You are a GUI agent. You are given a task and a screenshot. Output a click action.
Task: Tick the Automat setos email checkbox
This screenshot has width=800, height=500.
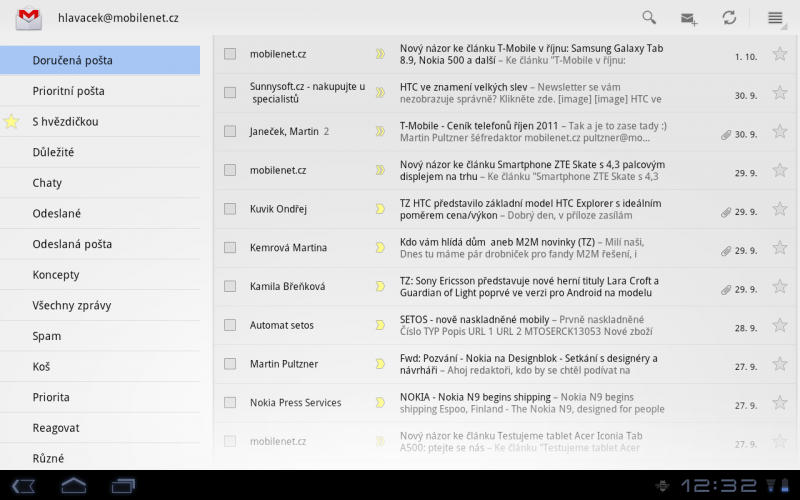230,325
